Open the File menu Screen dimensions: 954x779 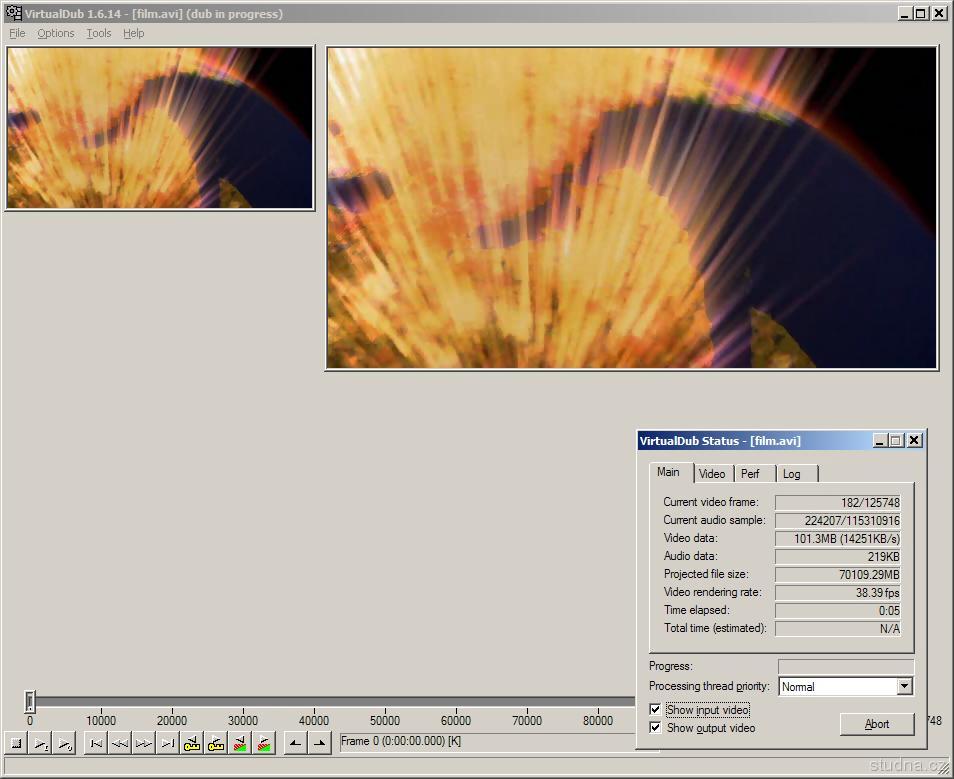tap(17, 33)
